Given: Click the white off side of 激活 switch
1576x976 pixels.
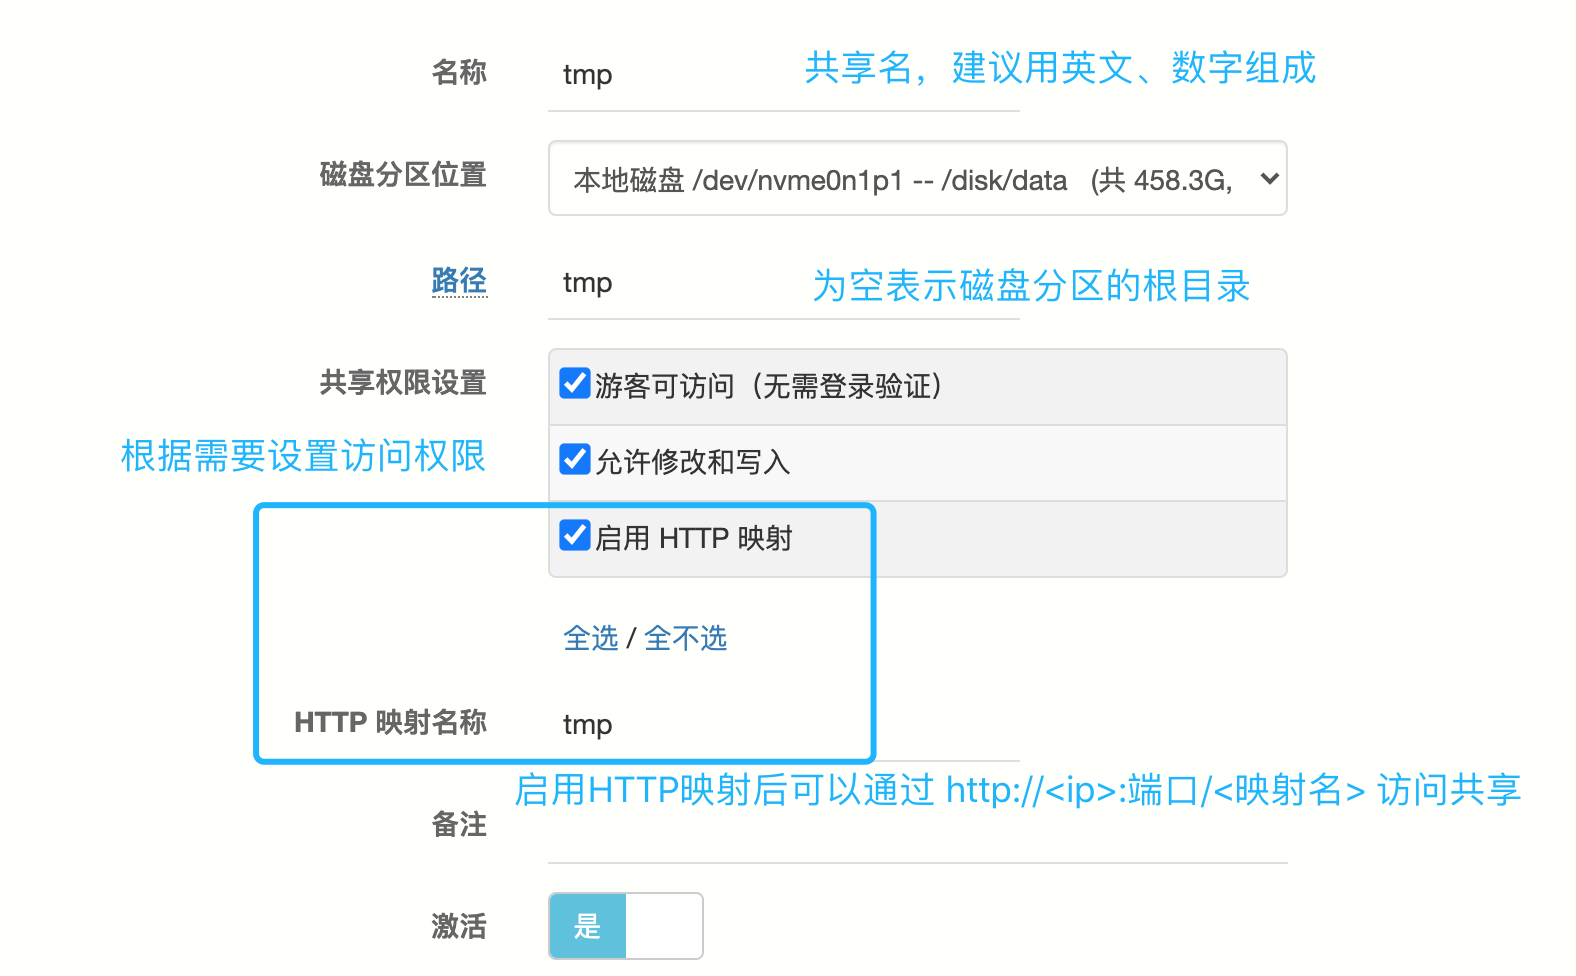Looking at the screenshot, I should click(x=663, y=926).
